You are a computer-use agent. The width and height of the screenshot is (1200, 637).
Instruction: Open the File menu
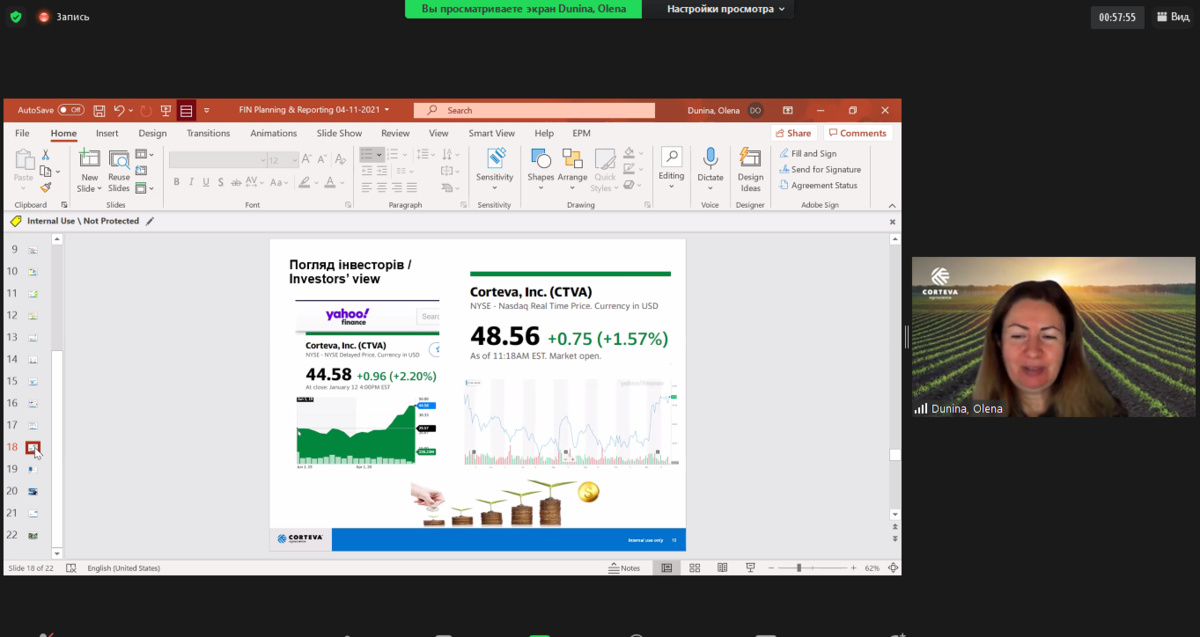coord(22,133)
